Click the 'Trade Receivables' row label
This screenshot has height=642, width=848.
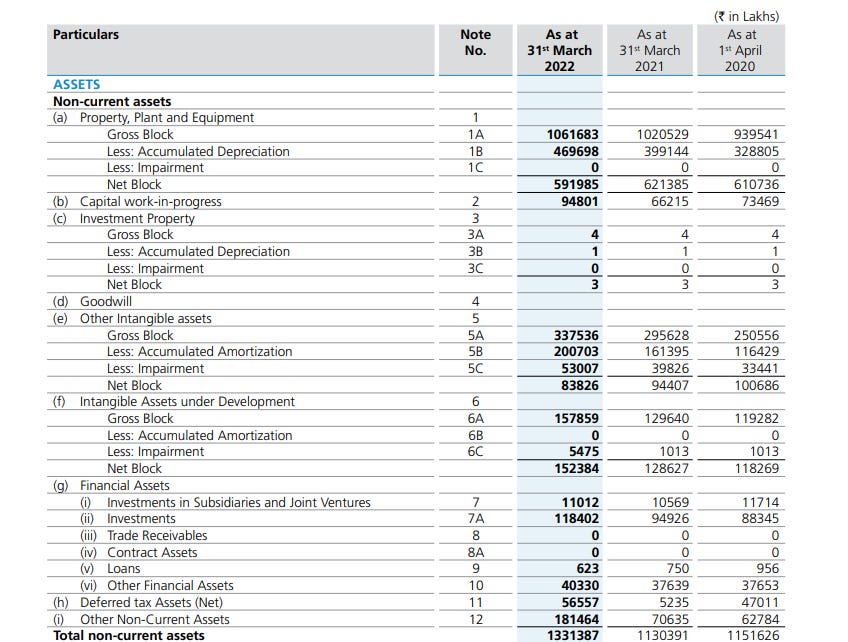point(157,535)
